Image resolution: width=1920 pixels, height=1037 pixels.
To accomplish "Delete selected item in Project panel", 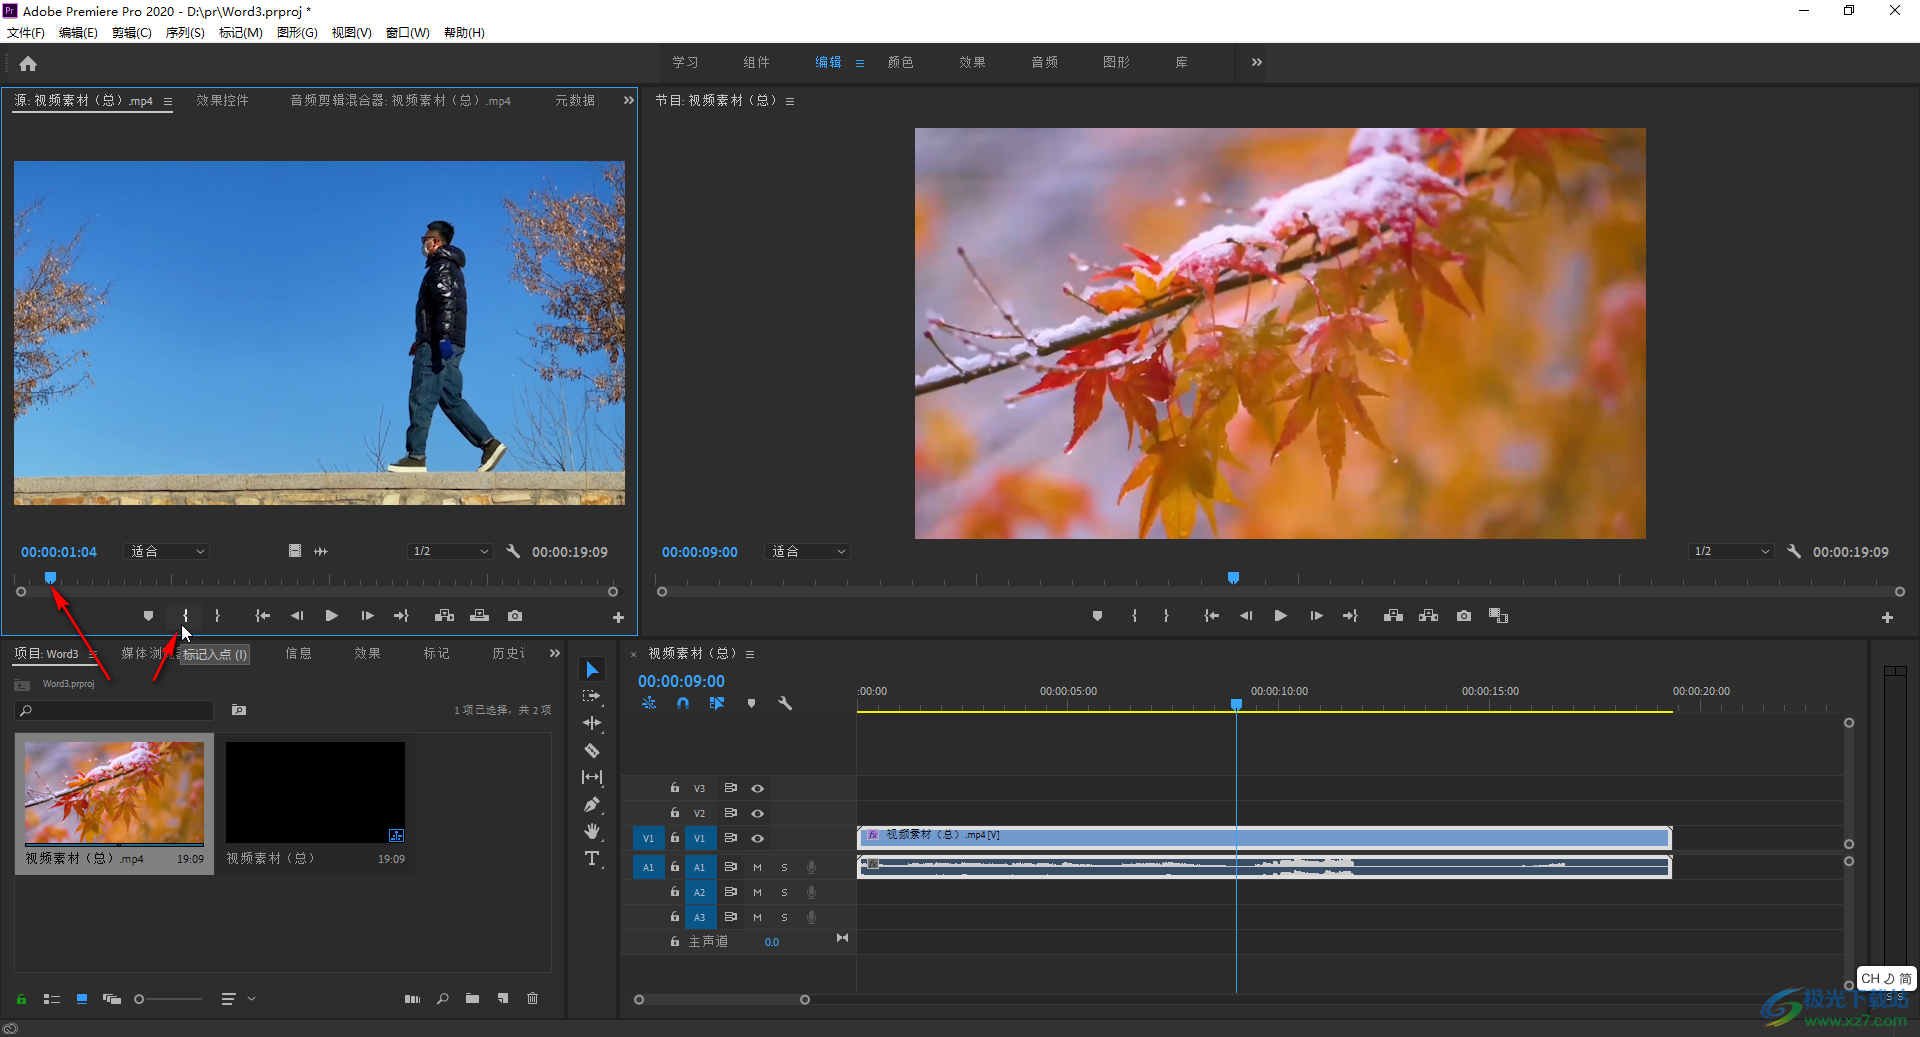I will [533, 998].
